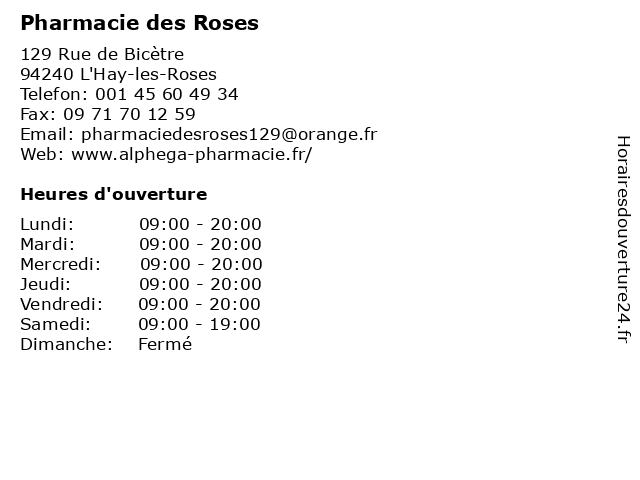Select the Mardi row label
Viewport: 640px width, 480px height.
point(48,244)
